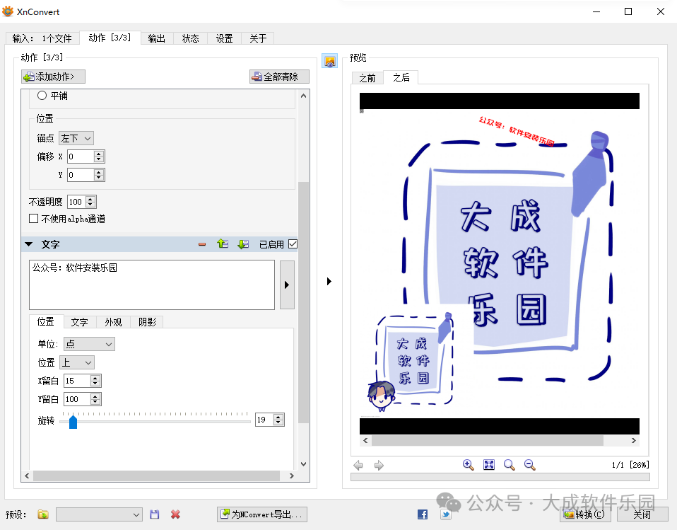Screen dimensions: 678x532
Task: Switch to the 之前 preview tab
Action: [x=367, y=78]
